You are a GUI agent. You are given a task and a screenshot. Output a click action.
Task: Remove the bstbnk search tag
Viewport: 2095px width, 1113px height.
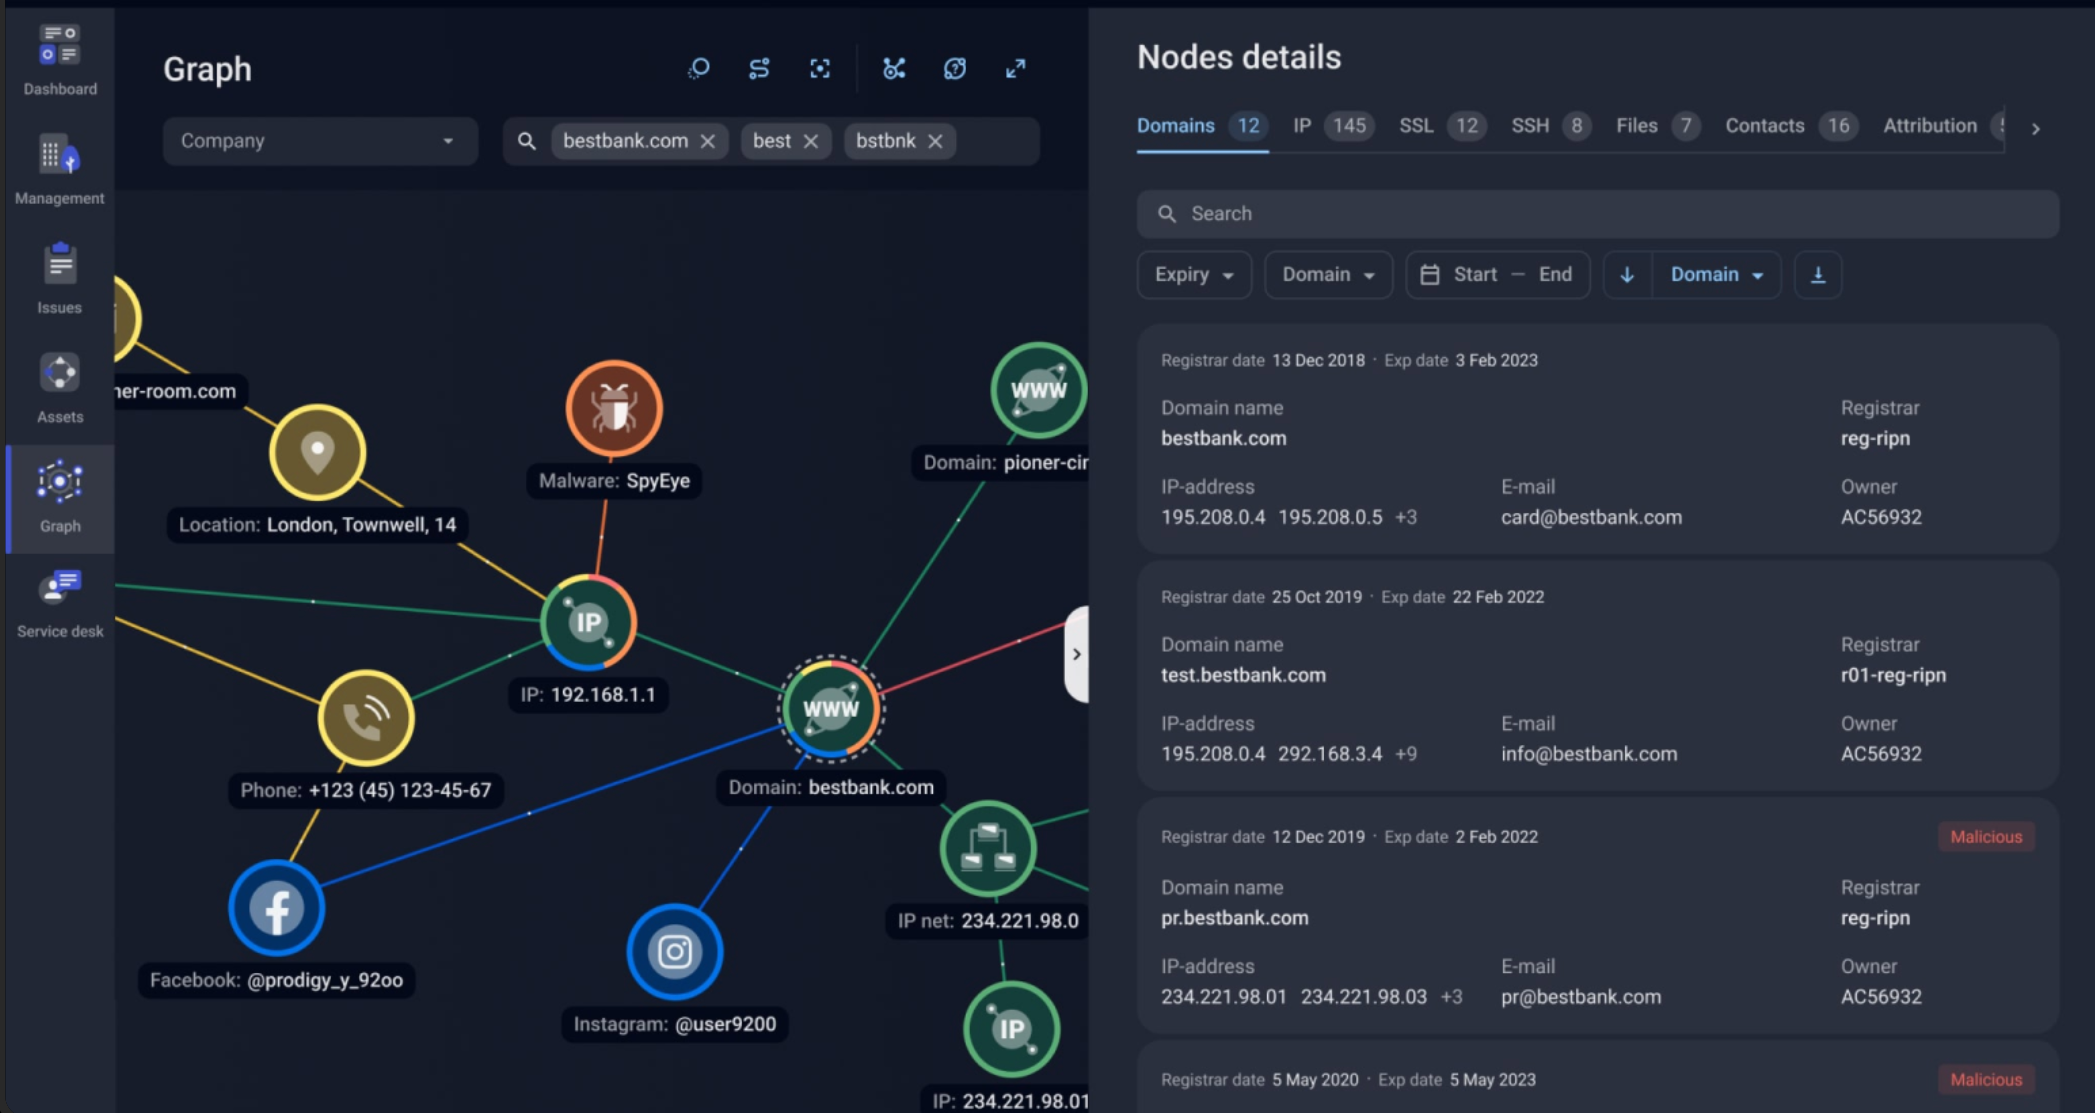(x=935, y=141)
